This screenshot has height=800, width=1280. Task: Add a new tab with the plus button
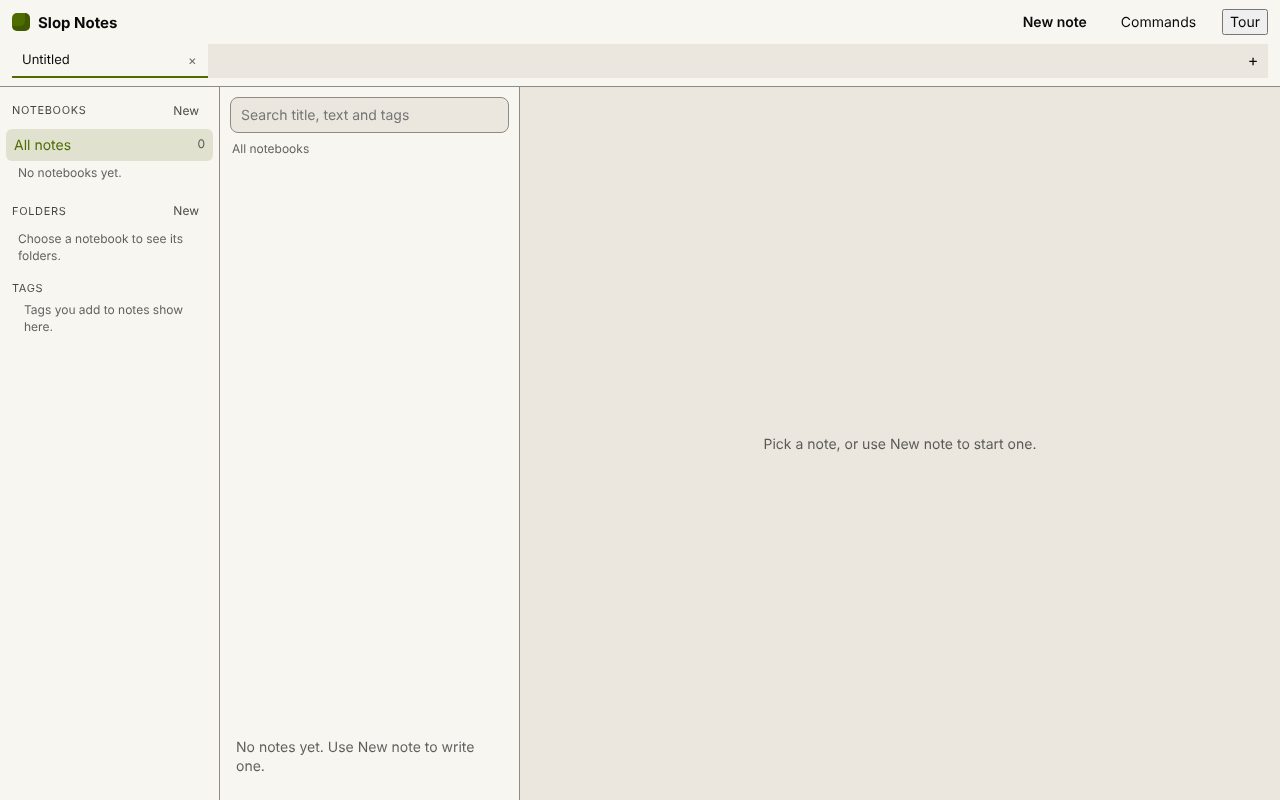pyautogui.click(x=1252, y=61)
